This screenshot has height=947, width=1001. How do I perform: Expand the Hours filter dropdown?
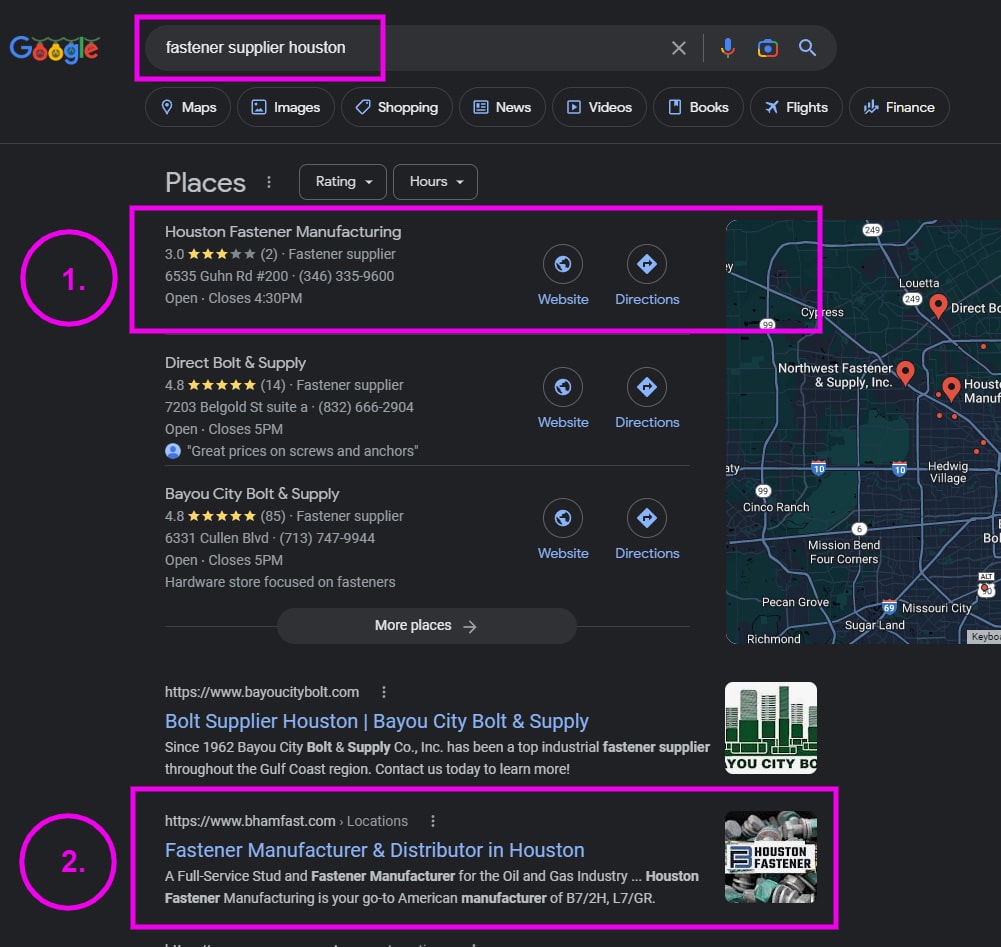(435, 182)
